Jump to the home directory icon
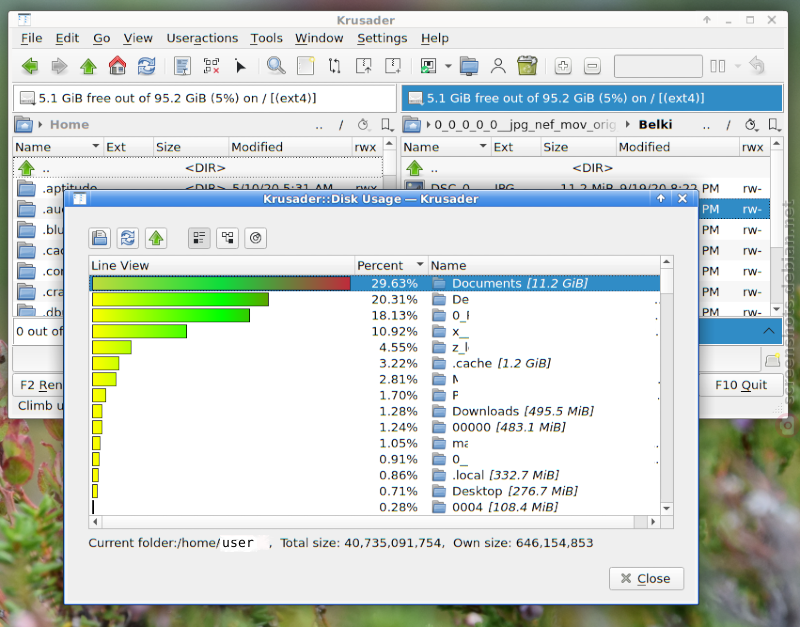This screenshot has height=627, width=800. (117, 66)
